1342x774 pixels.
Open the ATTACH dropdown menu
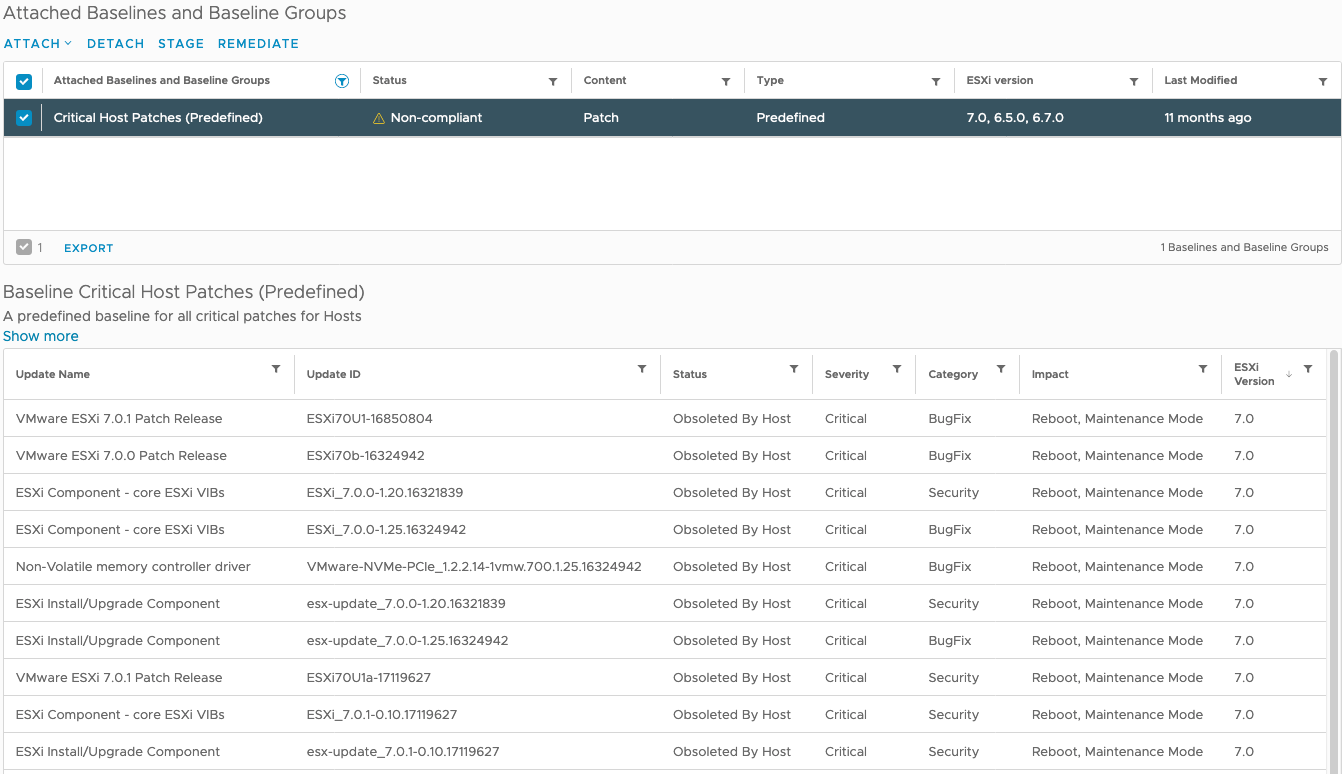coord(38,44)
